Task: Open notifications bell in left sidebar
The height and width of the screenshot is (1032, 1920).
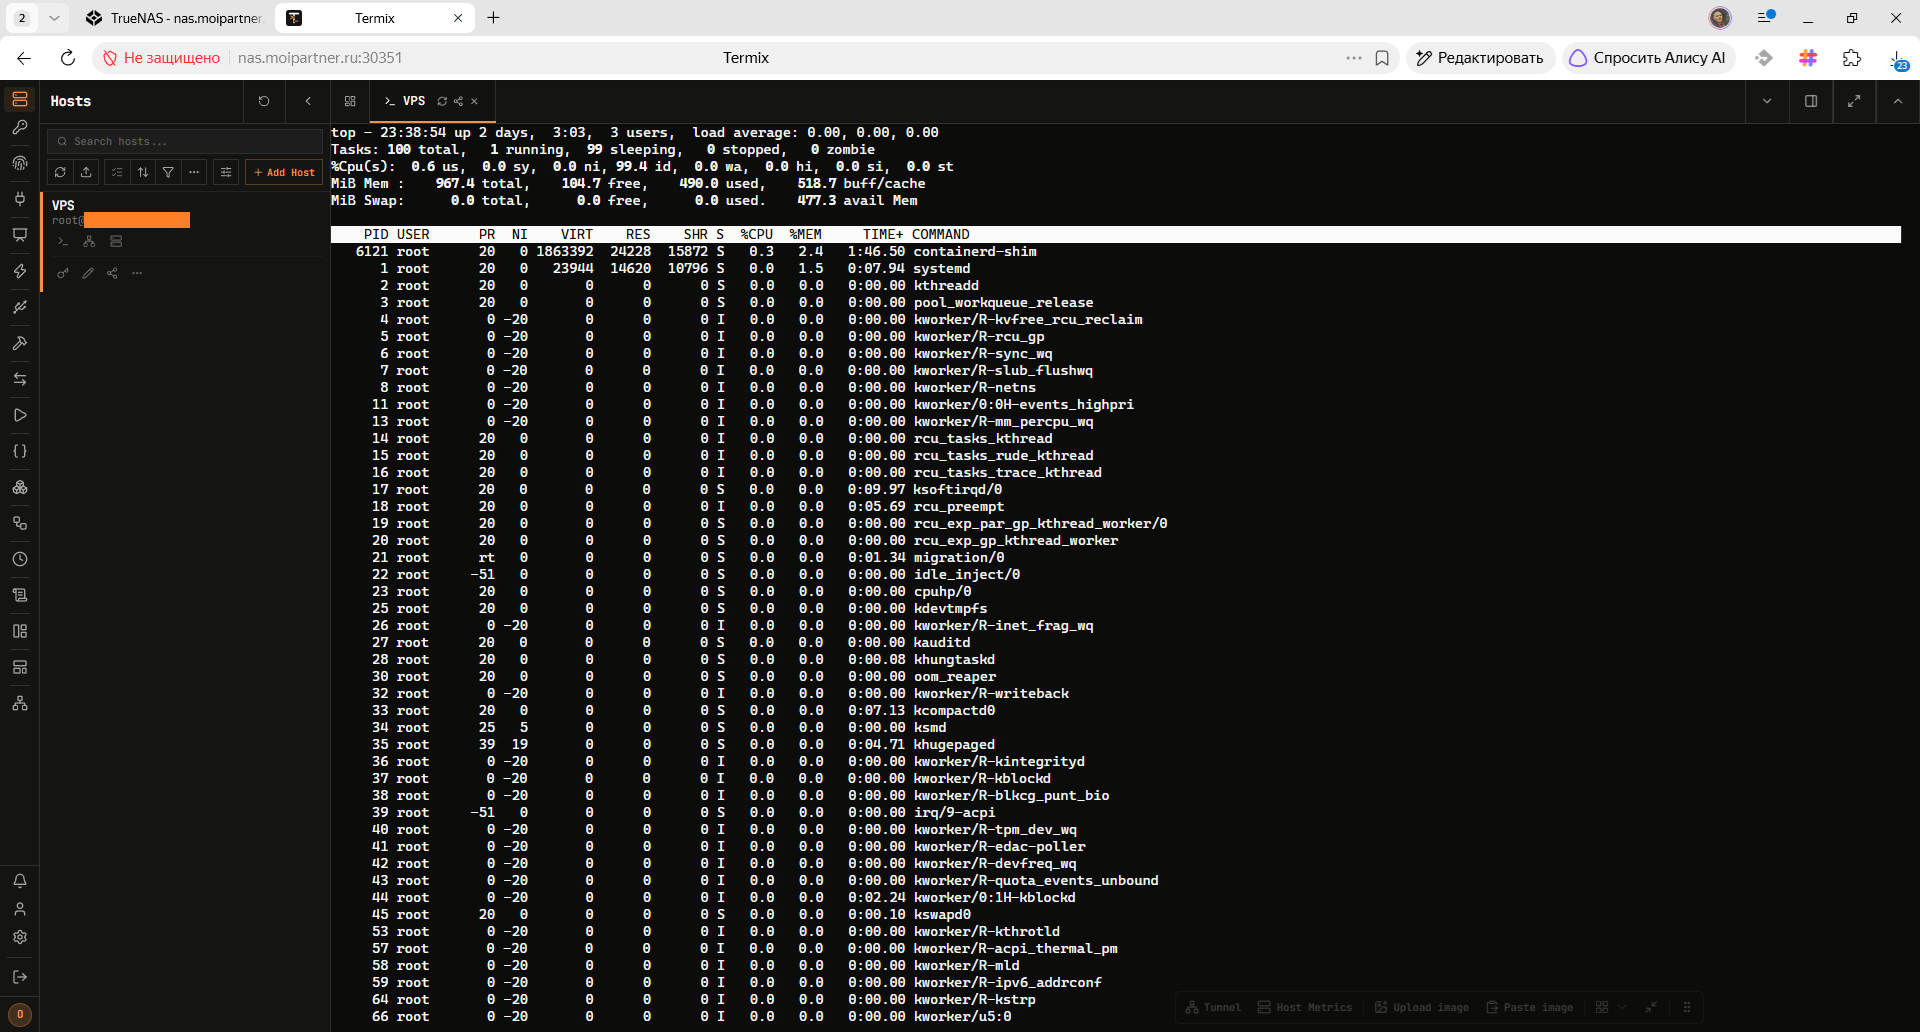Action: (19, 881)
